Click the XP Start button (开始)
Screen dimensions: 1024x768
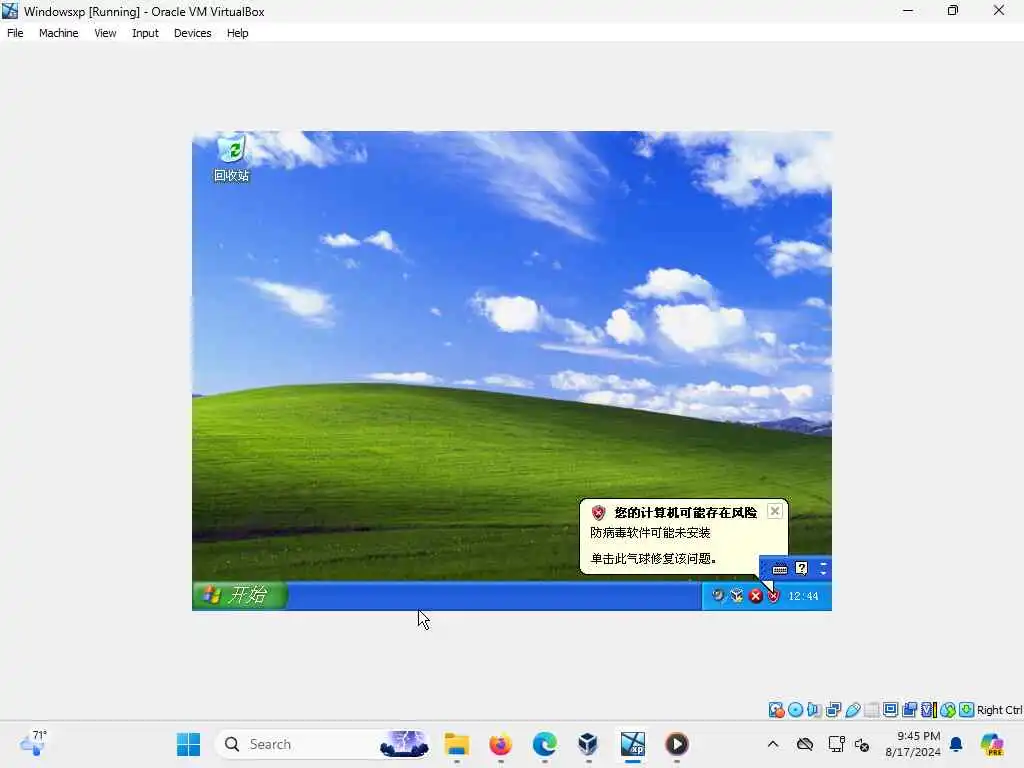(x=240, y=595)
